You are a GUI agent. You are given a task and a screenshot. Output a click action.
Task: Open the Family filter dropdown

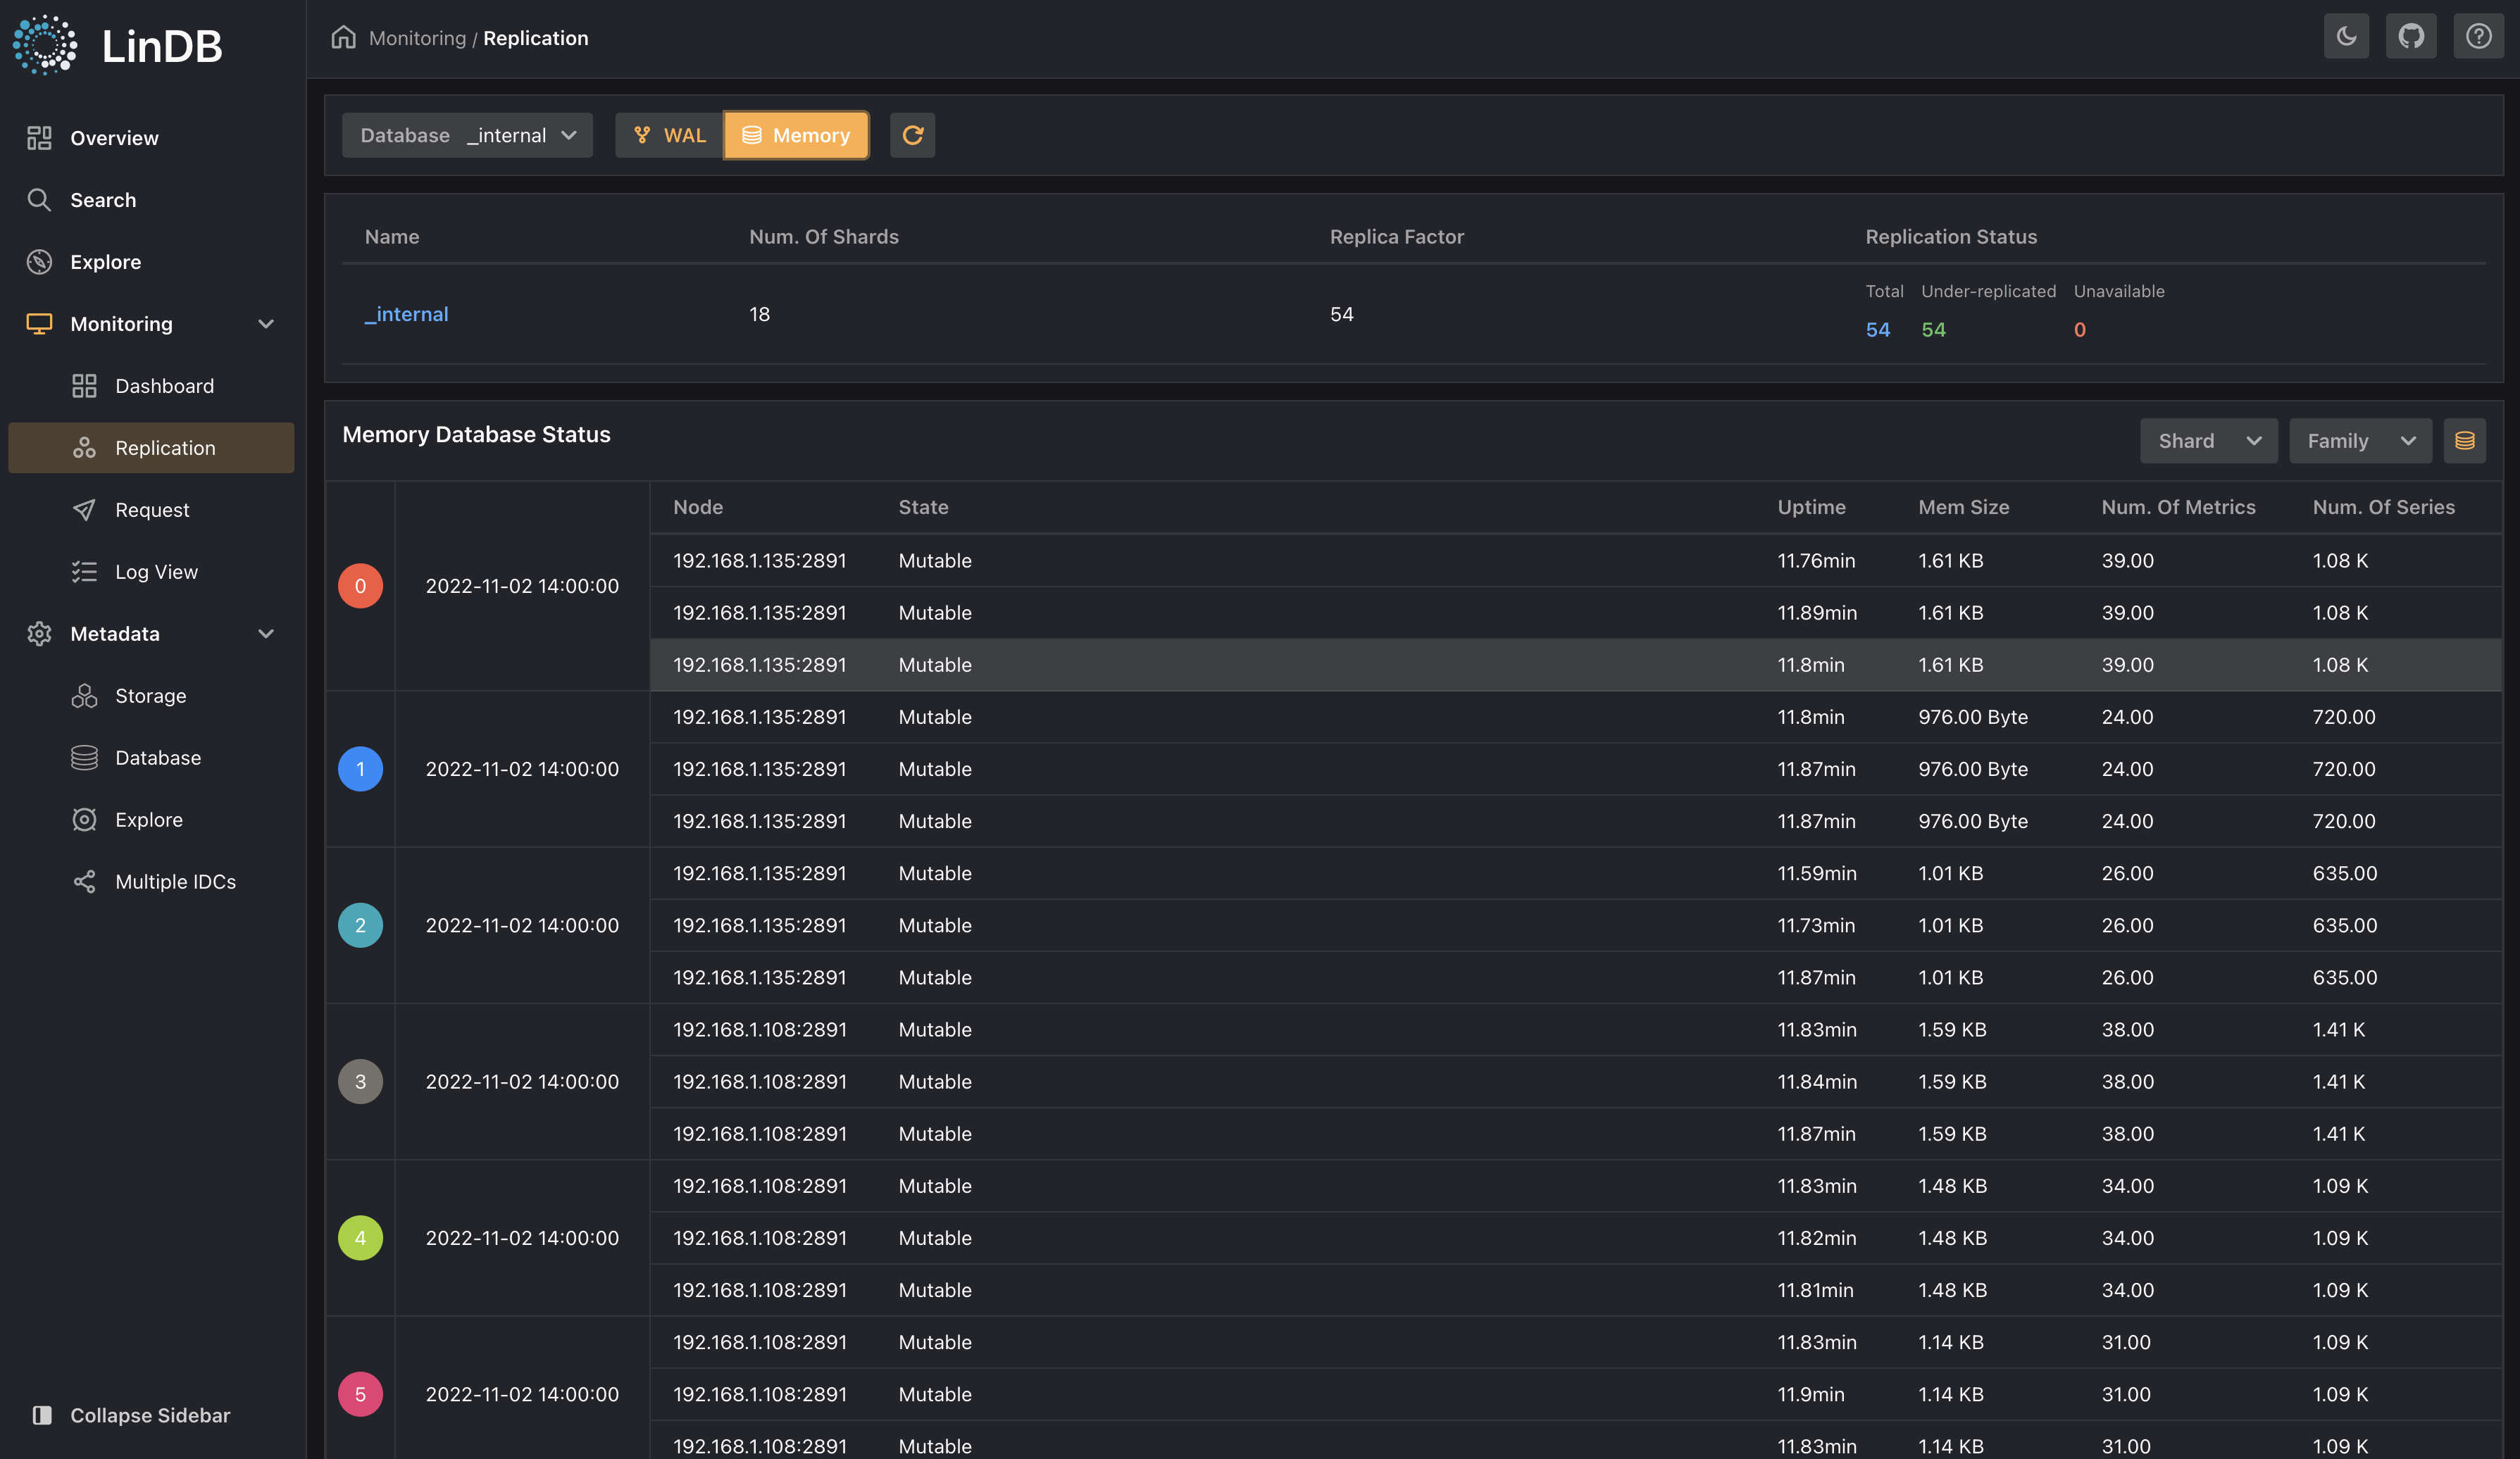[x=2360, y=440]
